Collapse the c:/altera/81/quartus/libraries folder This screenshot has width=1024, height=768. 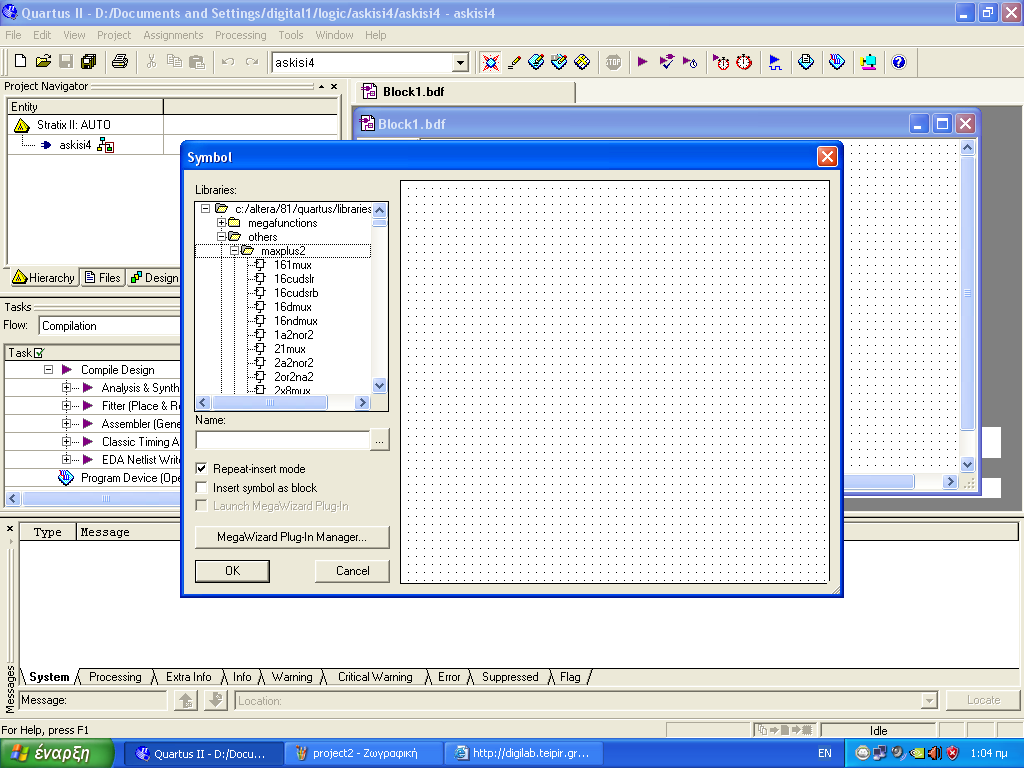(205, 208)
